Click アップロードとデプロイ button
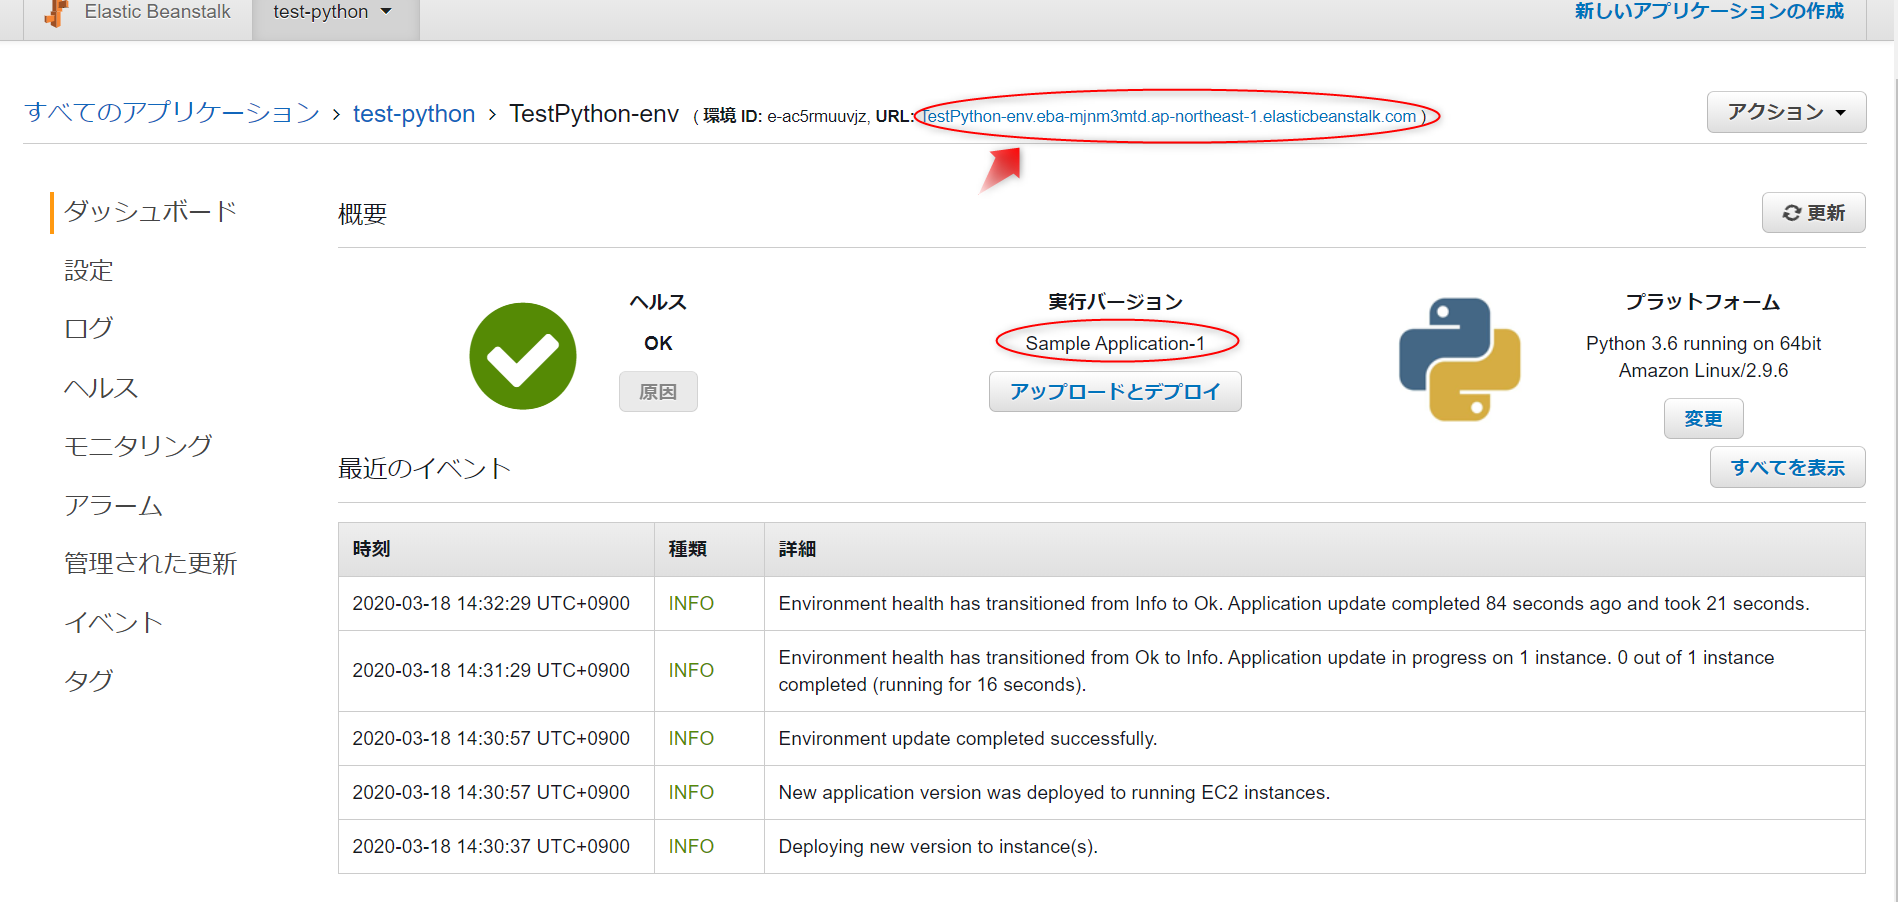Screen dimensions: 1898x902 (x=1115, y=392)
